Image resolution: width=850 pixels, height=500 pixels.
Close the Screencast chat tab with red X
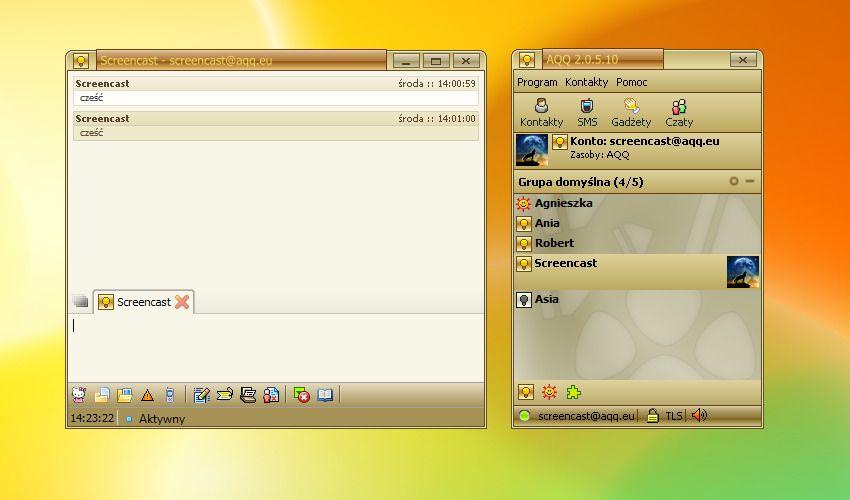pos(182,302)
